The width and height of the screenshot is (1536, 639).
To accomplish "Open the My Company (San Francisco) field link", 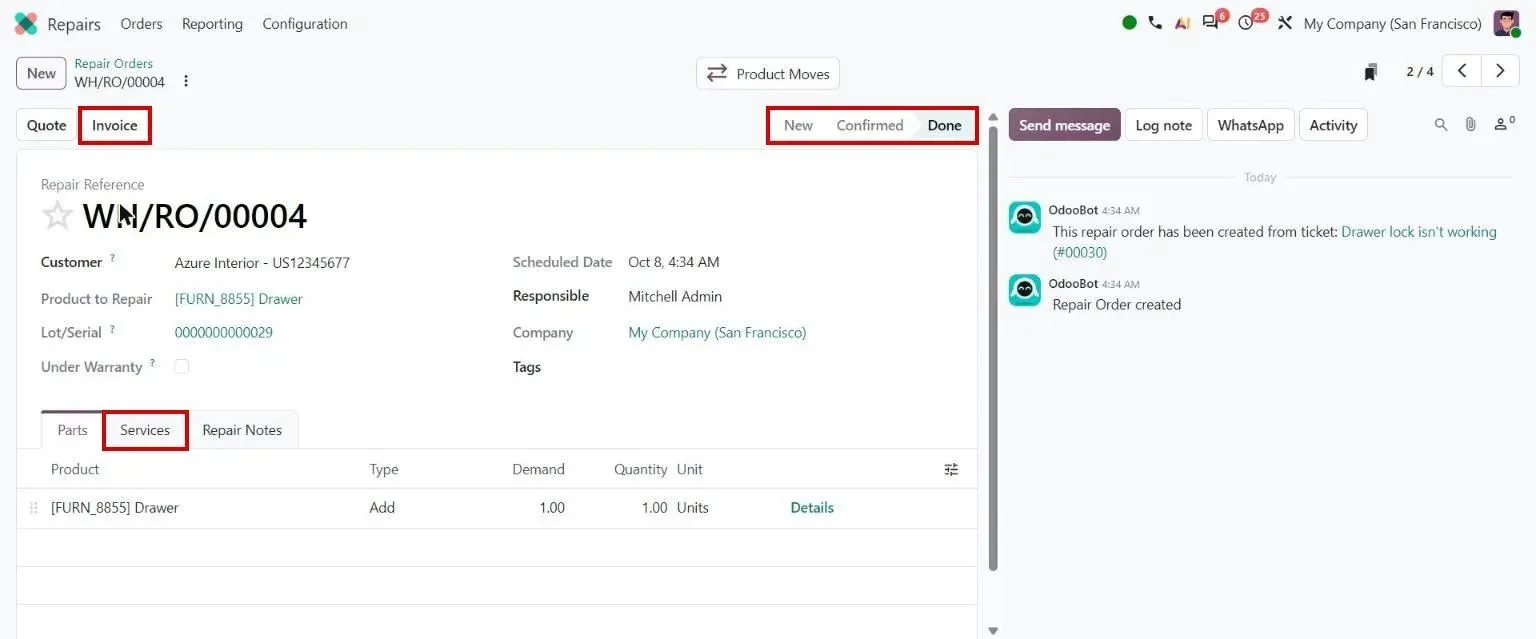I will click(717, 332).
